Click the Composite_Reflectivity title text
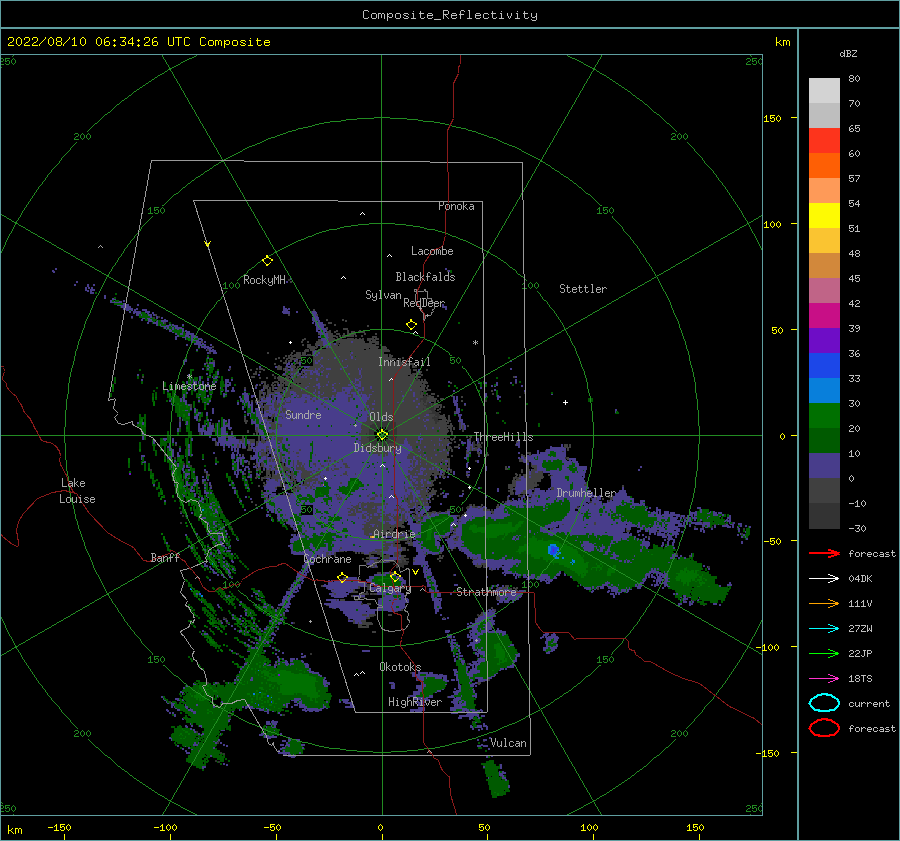 (x=449, y=15)
